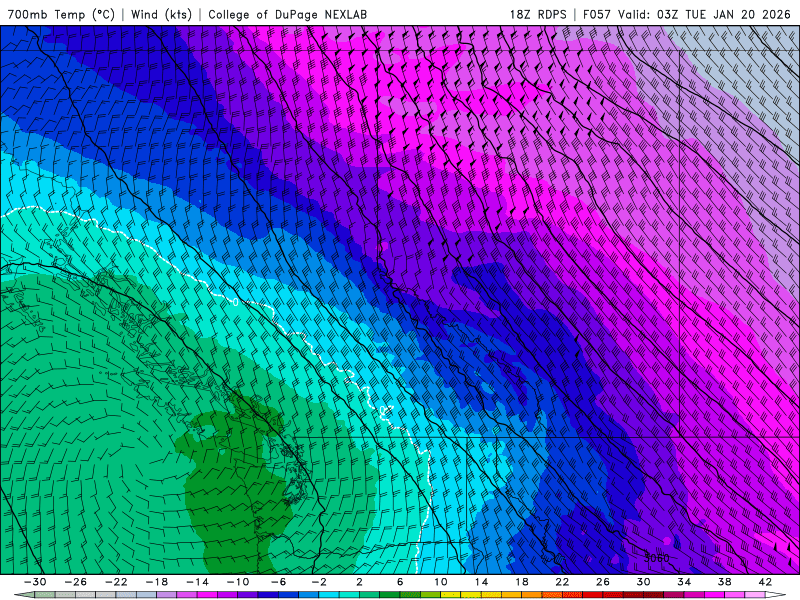
Task: Click the "-26" legend value
Action: point(76,582)
